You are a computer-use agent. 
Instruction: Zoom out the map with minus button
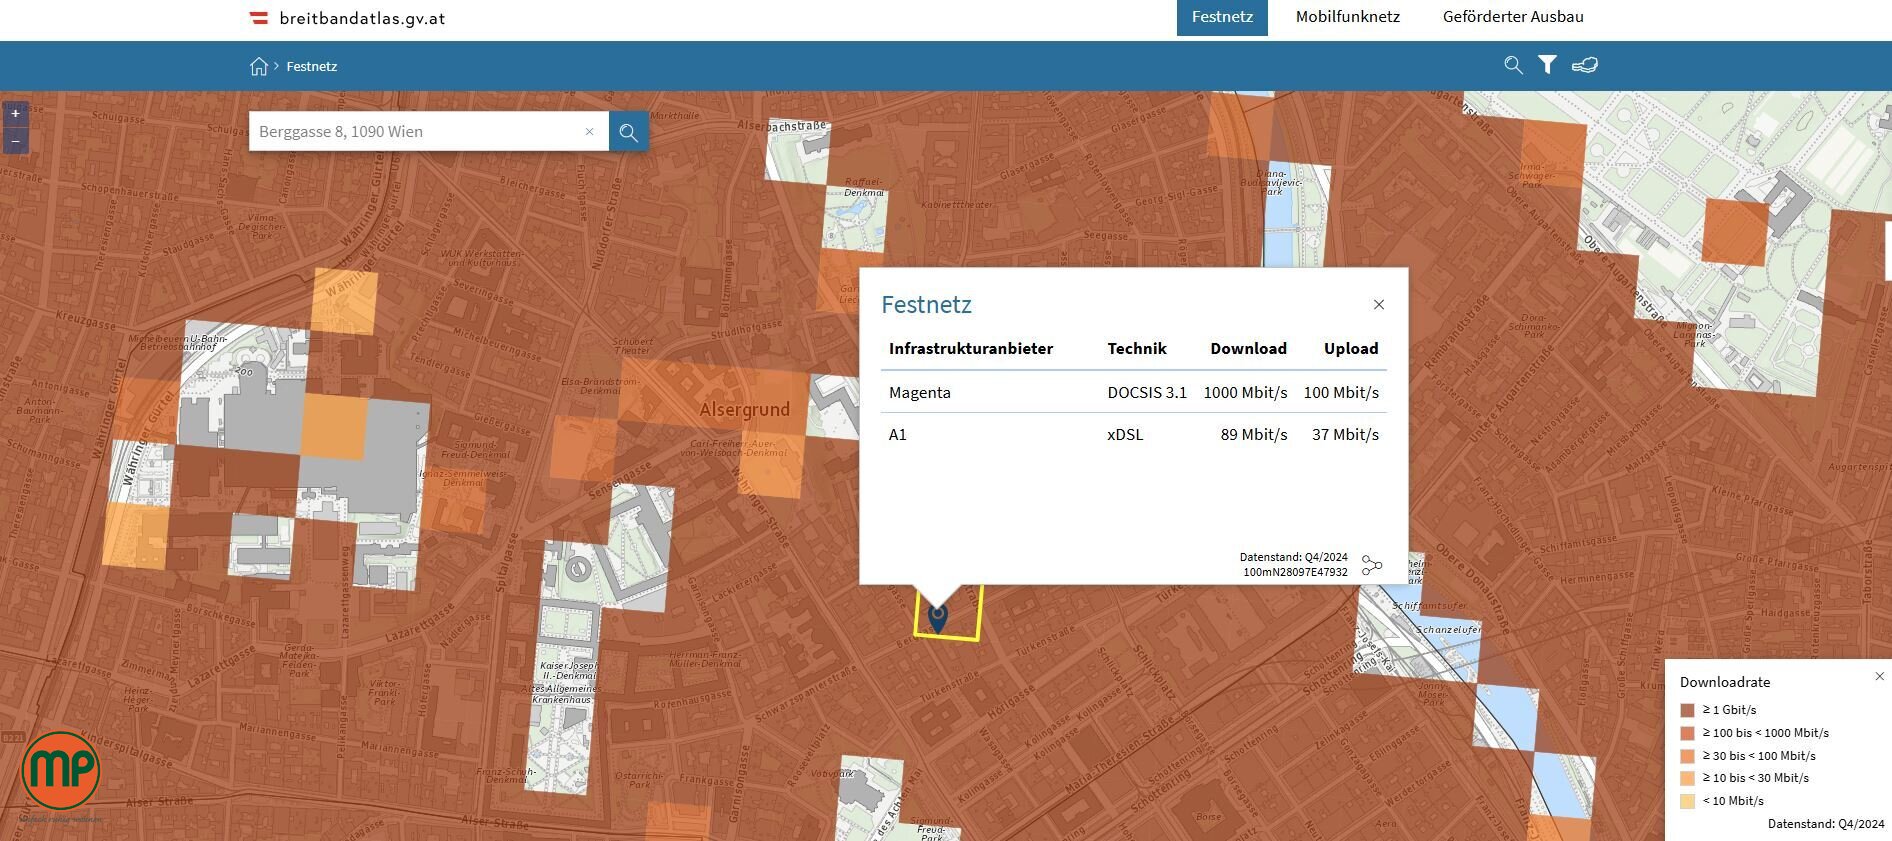point(15,141)
